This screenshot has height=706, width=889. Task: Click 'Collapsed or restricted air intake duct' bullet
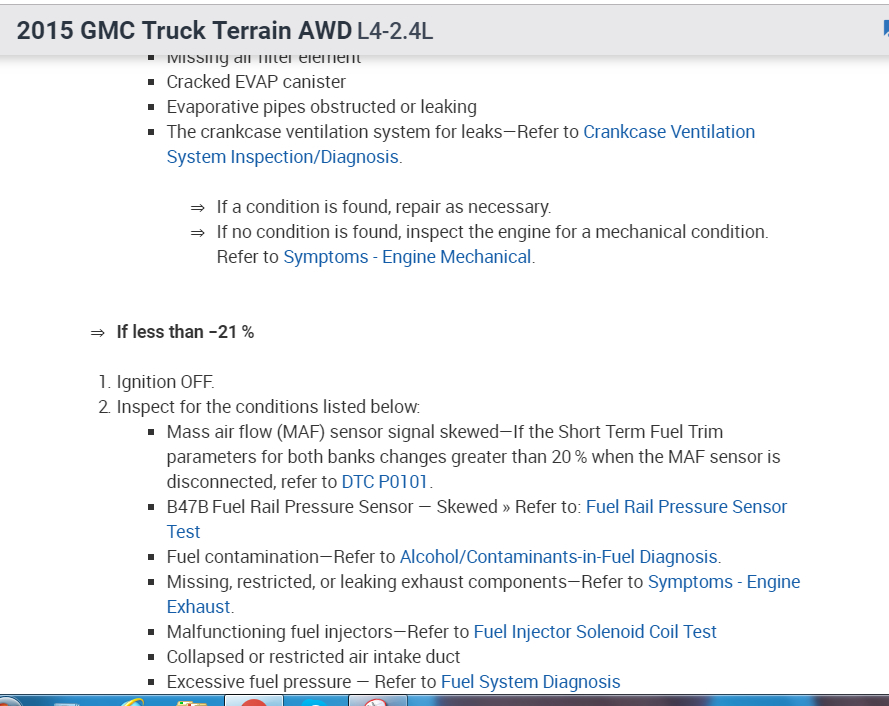[313, 657]
